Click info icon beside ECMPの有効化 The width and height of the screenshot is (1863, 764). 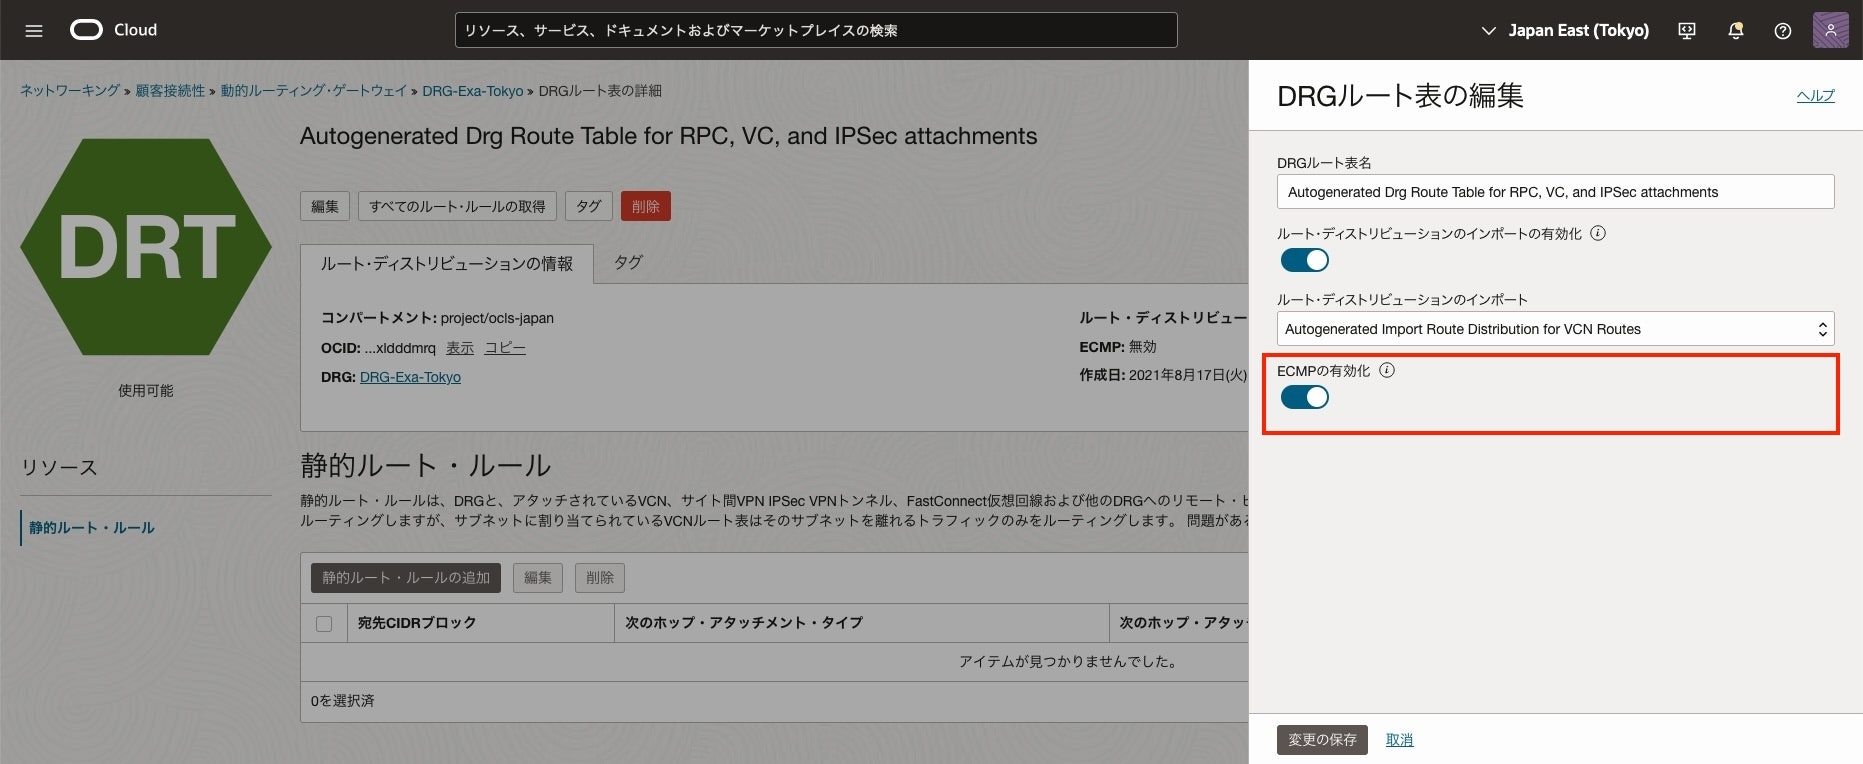(1387, 370)
